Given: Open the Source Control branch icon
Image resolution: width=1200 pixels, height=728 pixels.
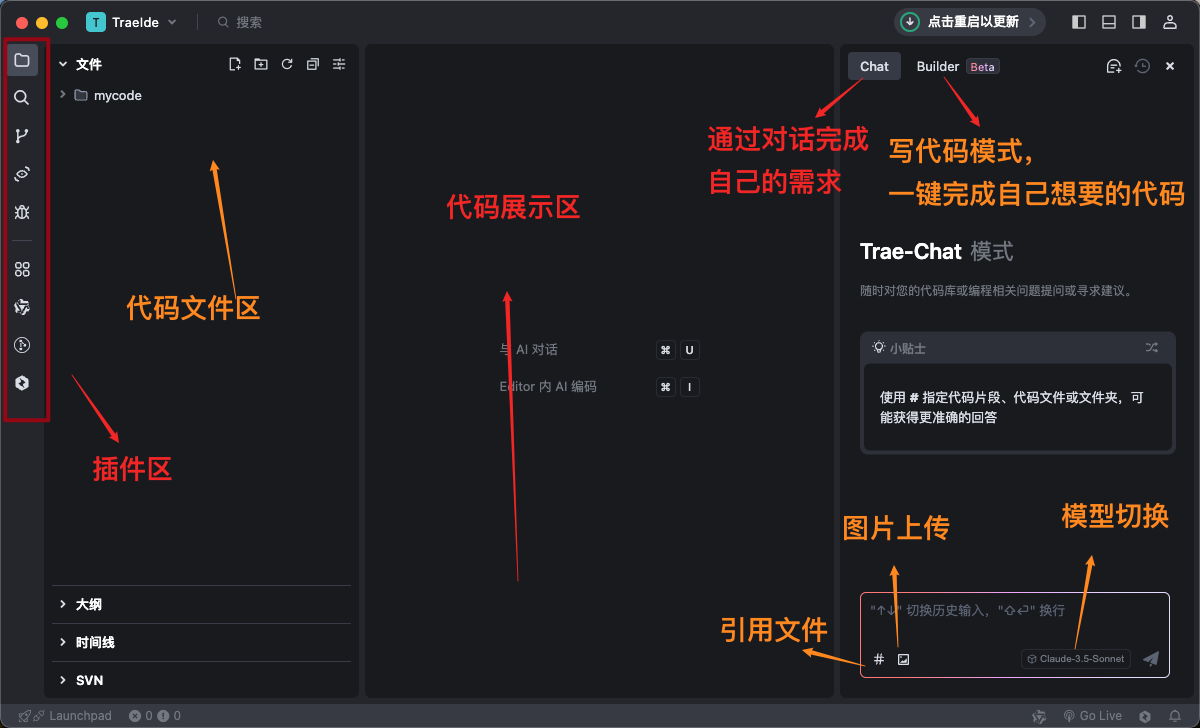Looking at the screenshot, I should (22, 136).
